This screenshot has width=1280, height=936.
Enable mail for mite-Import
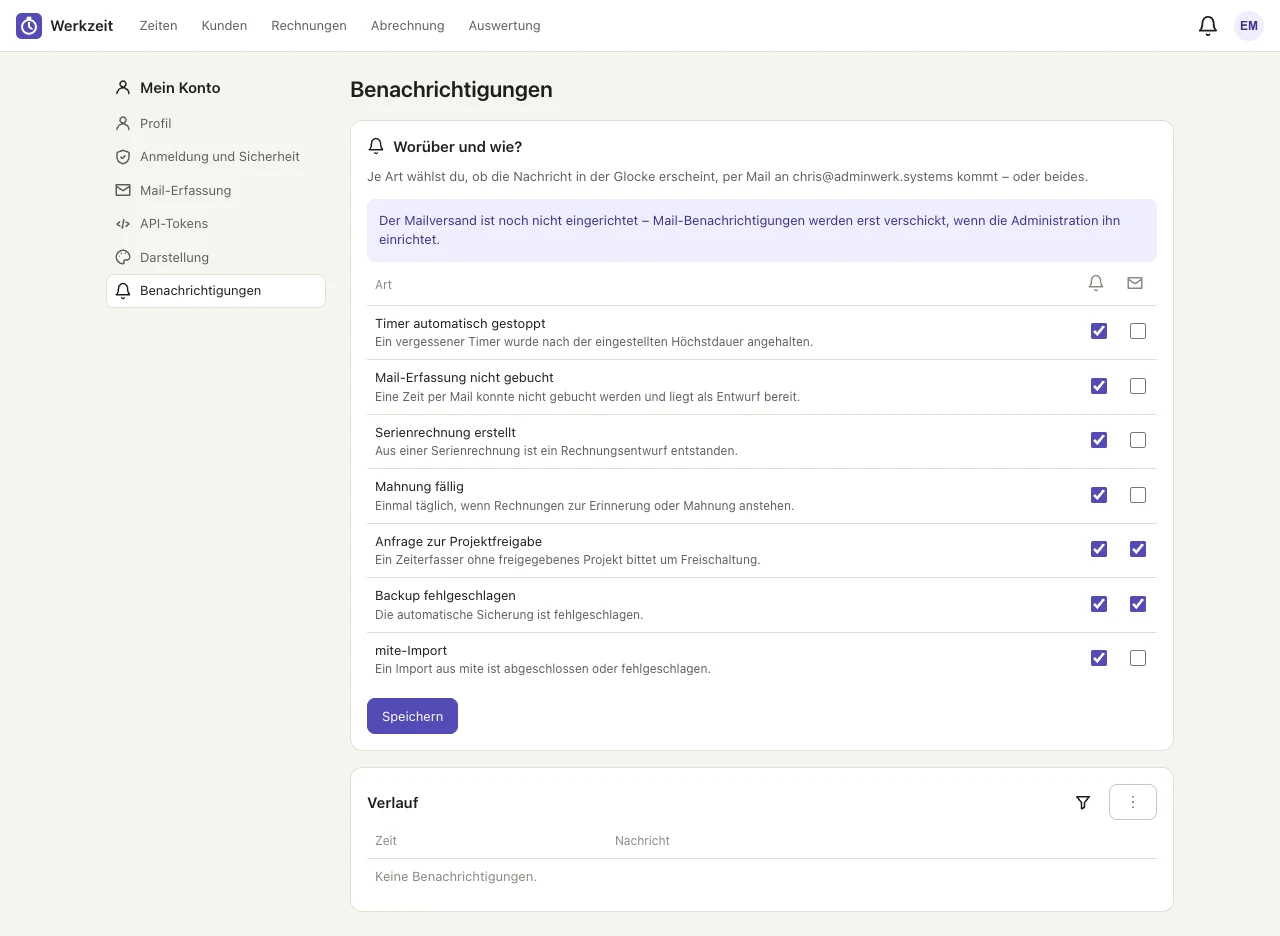[1138, 658]
